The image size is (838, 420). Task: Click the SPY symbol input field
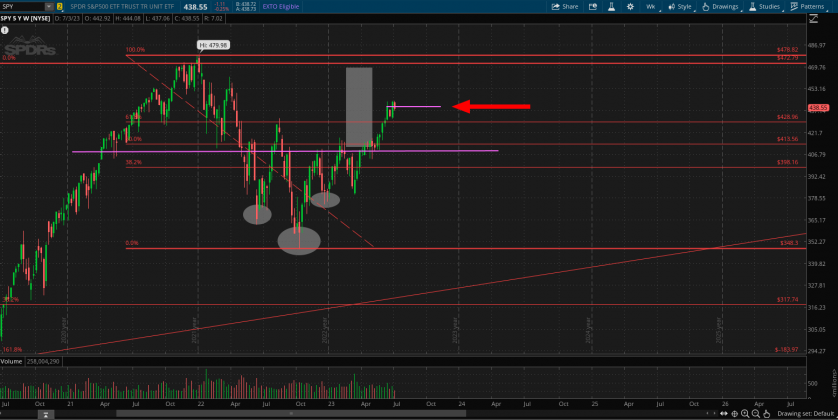point(22,6)
